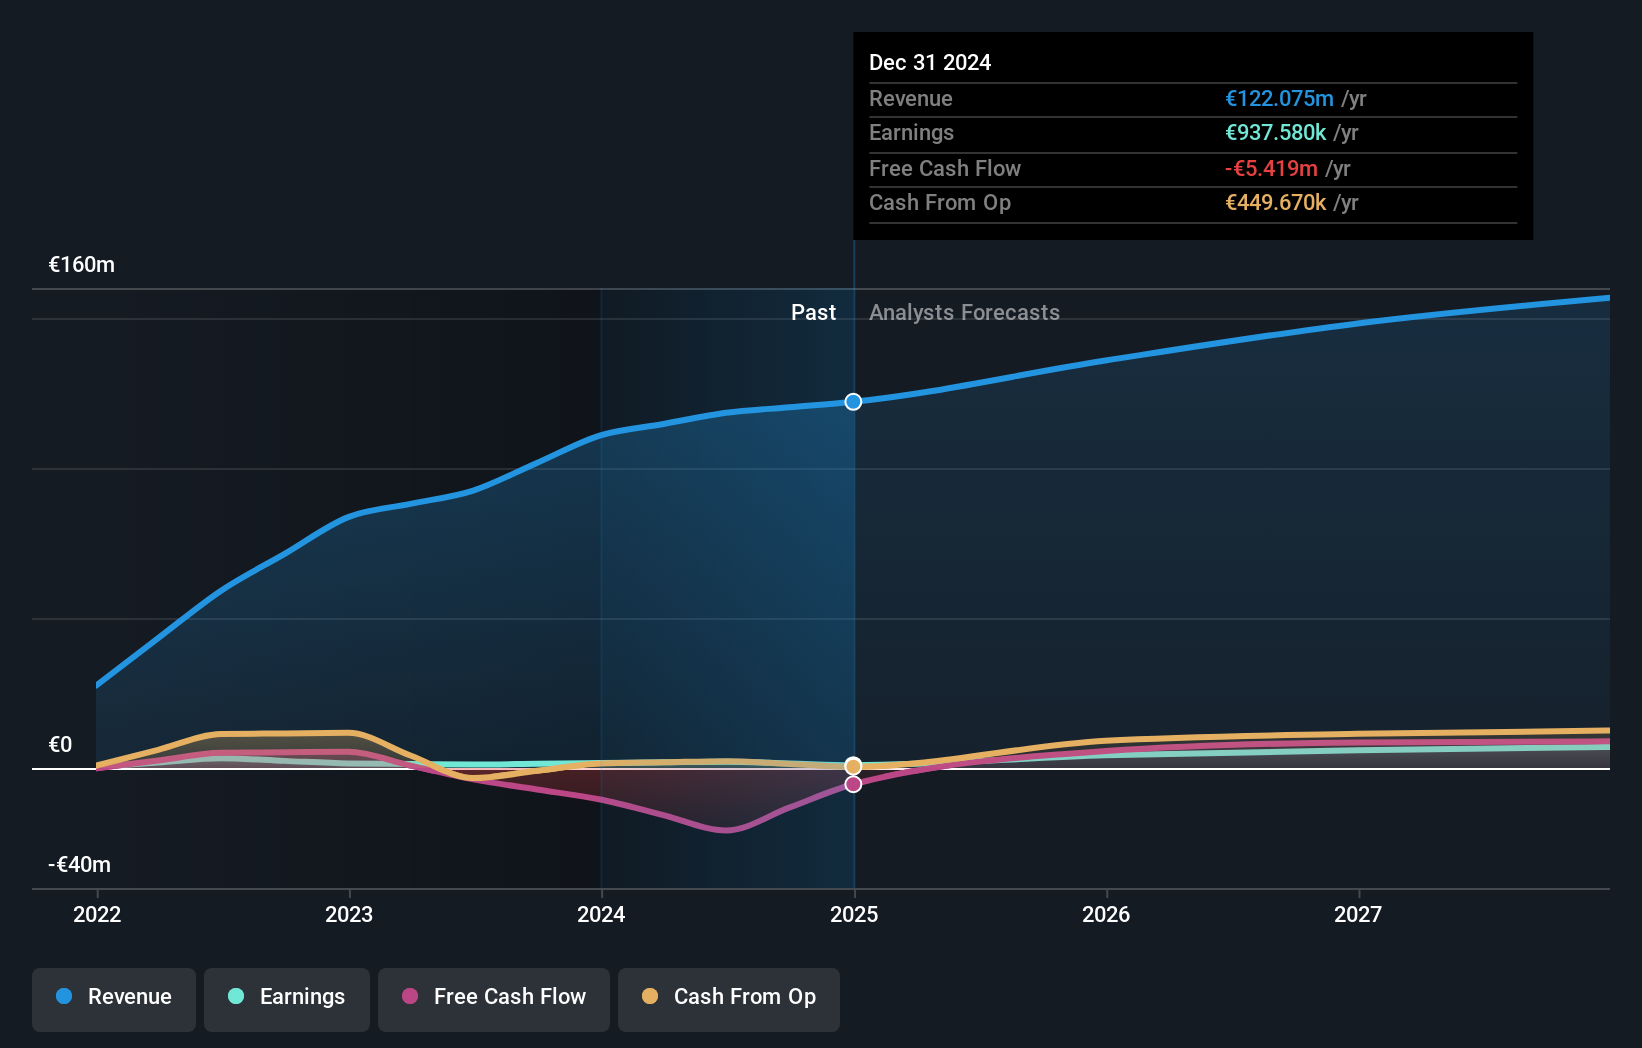The image size is (1642, 1048).
Task: Click the -€5.419m free cash flow value
Action: point(1271,168)
